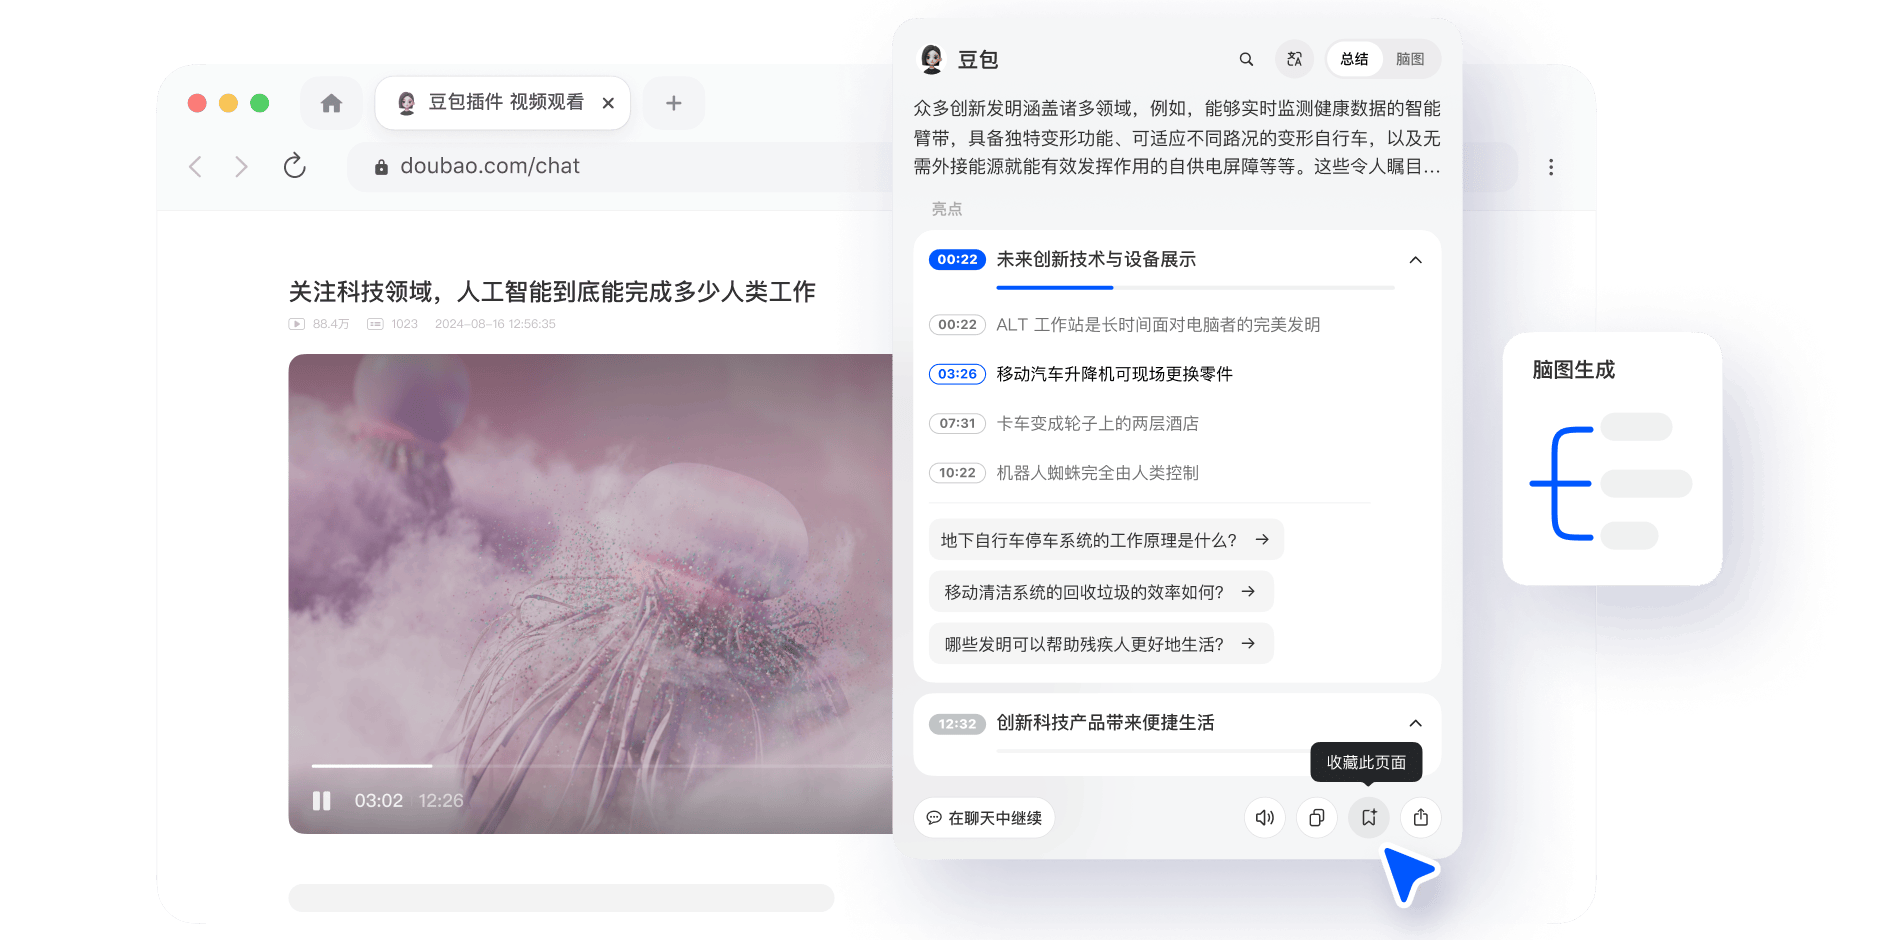1880x940 pixels.
Task: Click the video progress bar
Action: [x=600, y=766]
